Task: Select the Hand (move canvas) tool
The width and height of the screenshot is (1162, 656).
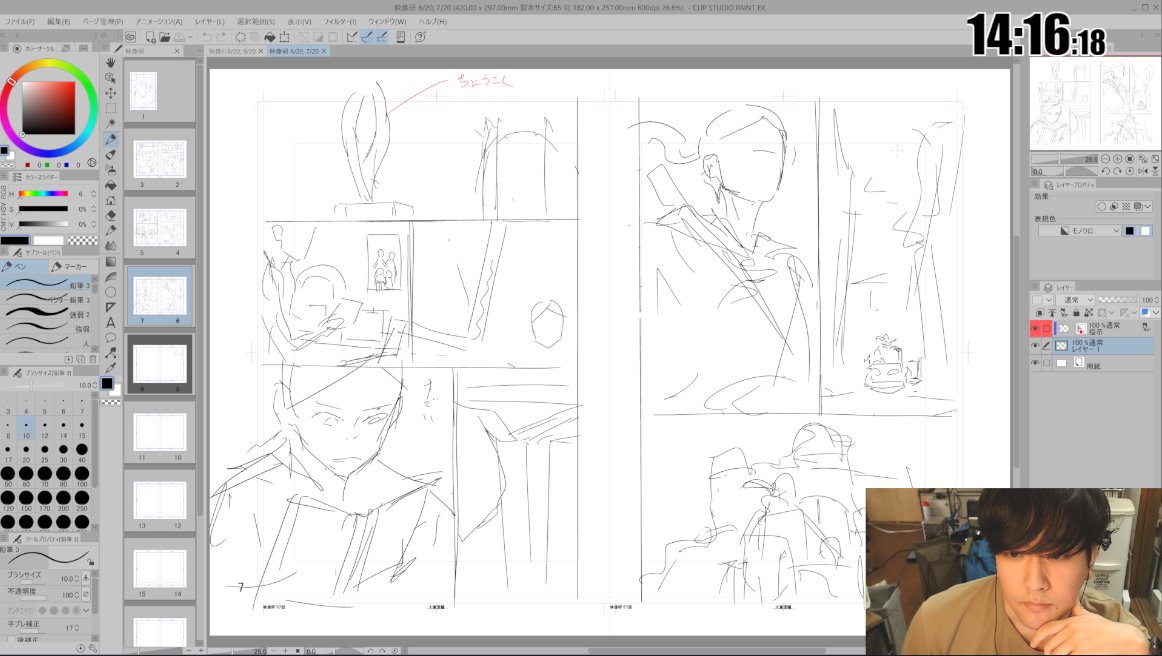Action: (110, 62)
